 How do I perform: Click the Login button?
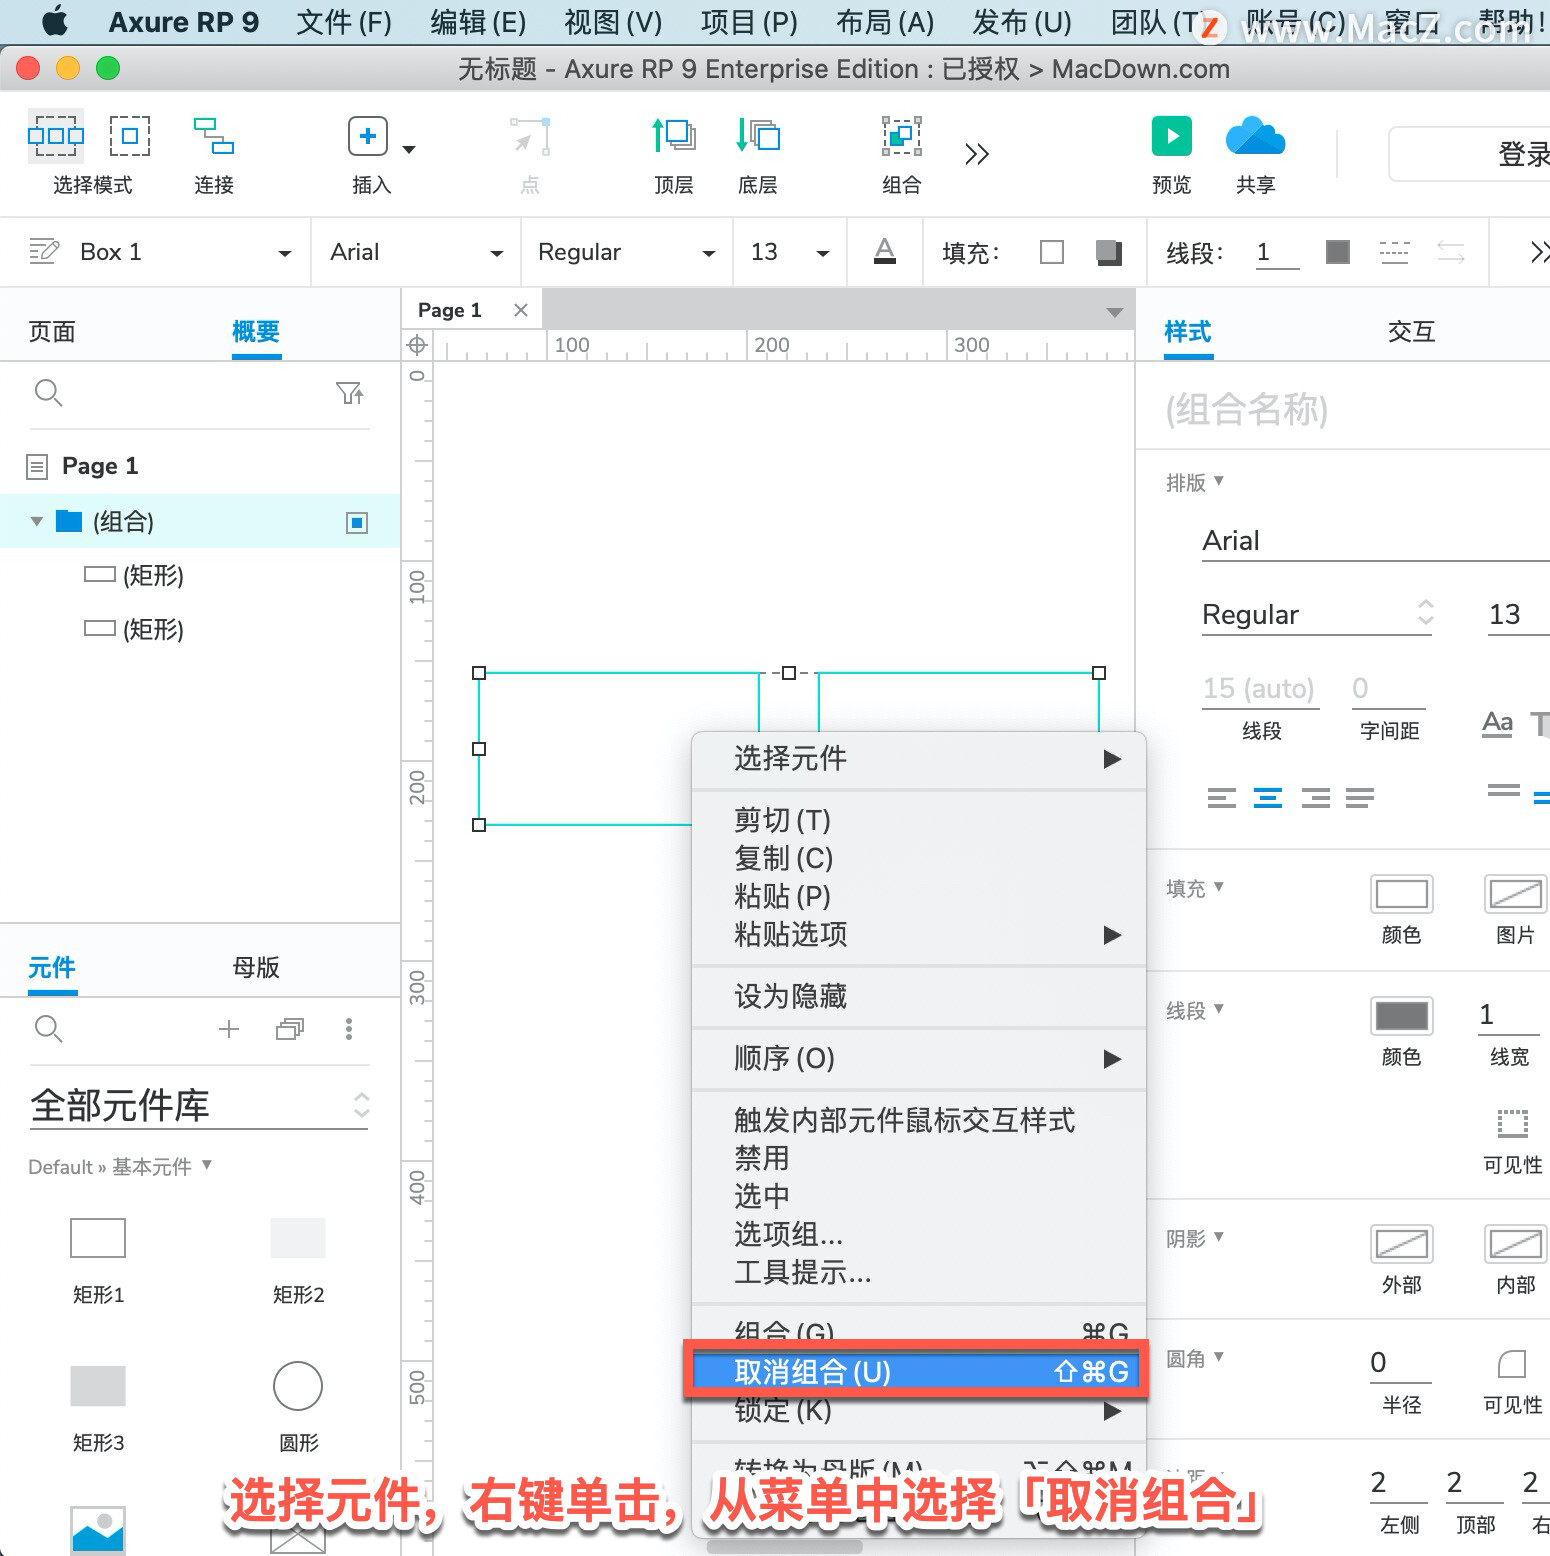pos(1470,154)
